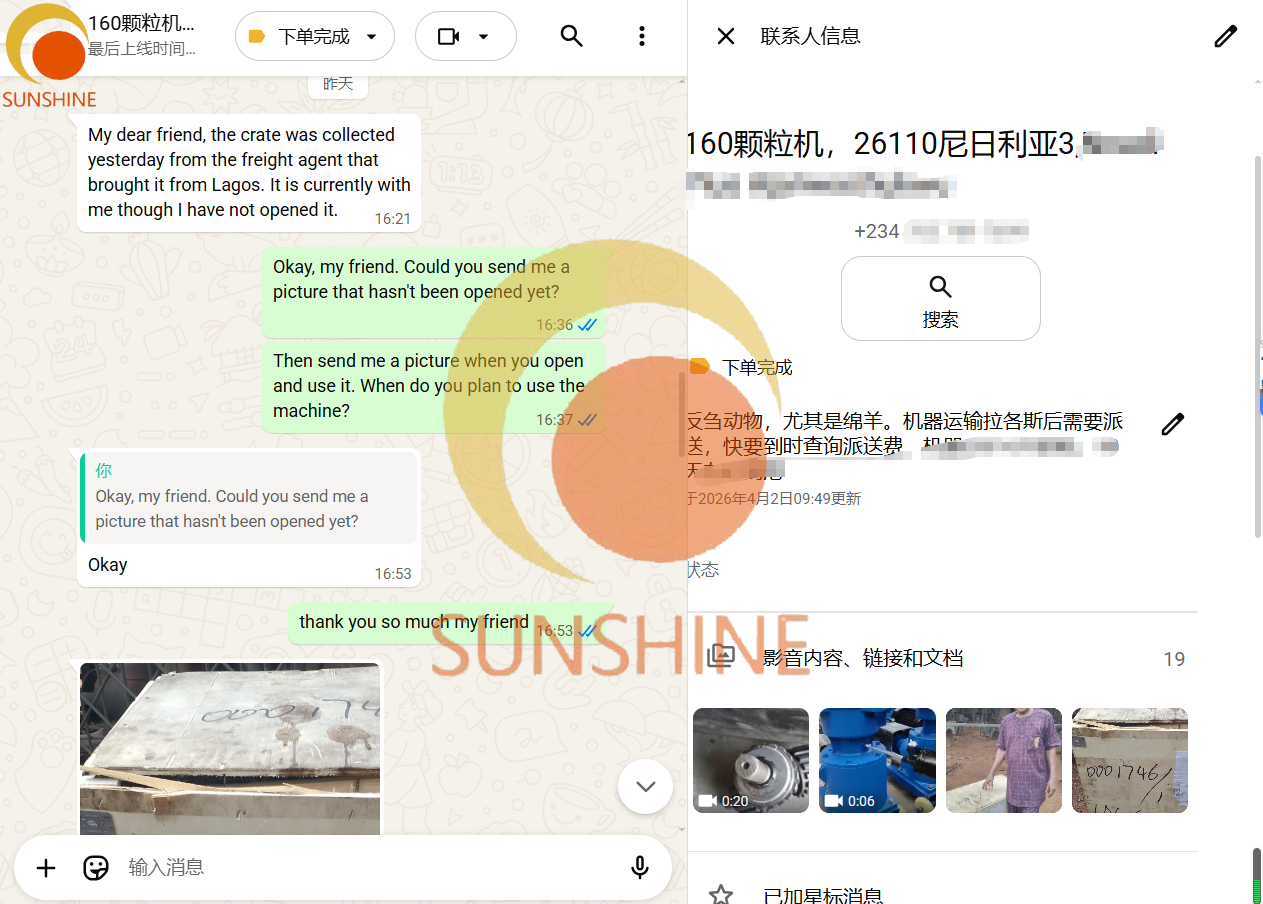
Task: Open the three-dot chat menu
Action: [x=642, y=36]
